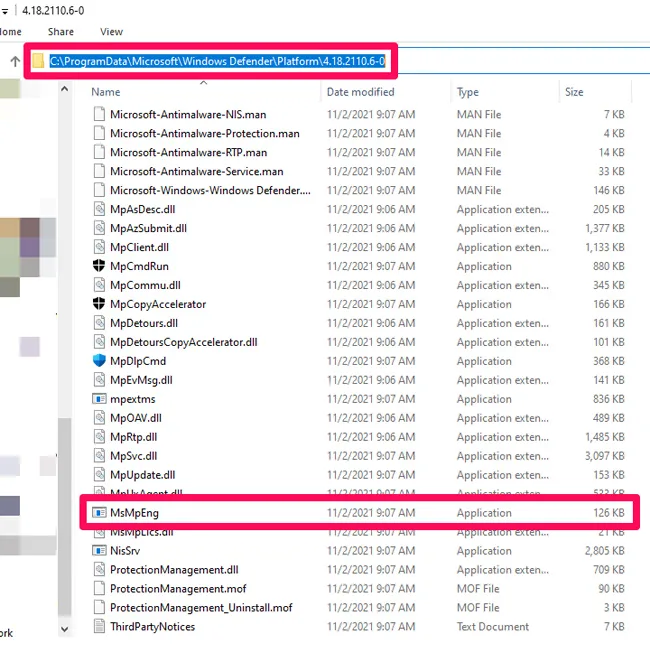Click the MpCopyAccelerator shield icon
650x653 pixels.
tap(99, 304)
